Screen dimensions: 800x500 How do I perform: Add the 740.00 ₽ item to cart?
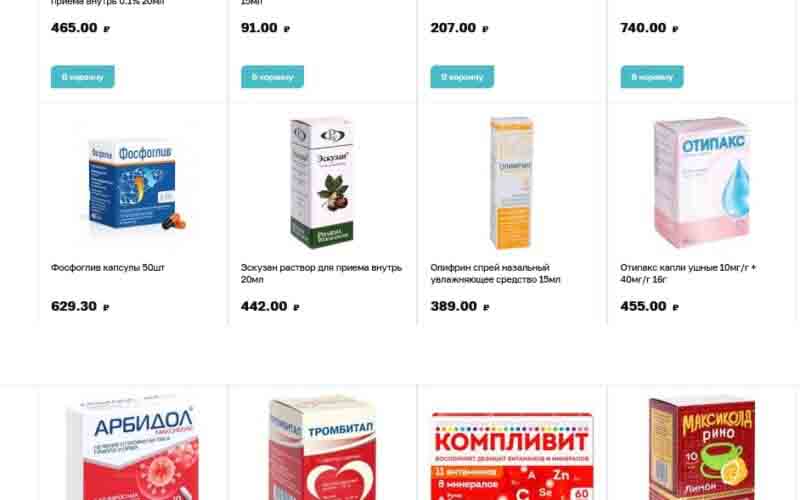[x=652, y=77]
